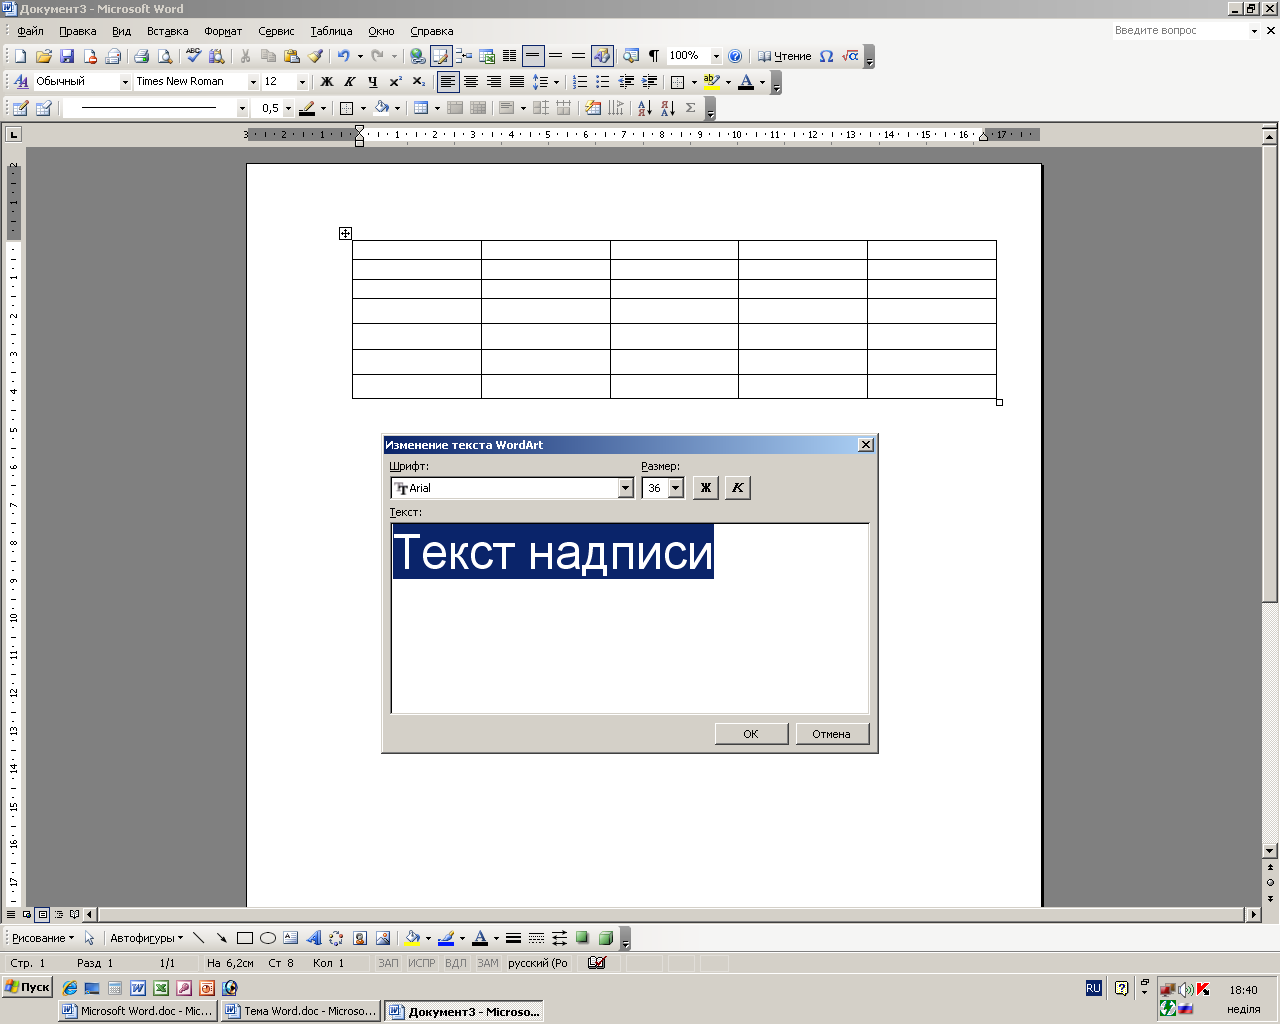
Task: Insert a text box from Drawing toolbar
Action: [x=290, y=938]
